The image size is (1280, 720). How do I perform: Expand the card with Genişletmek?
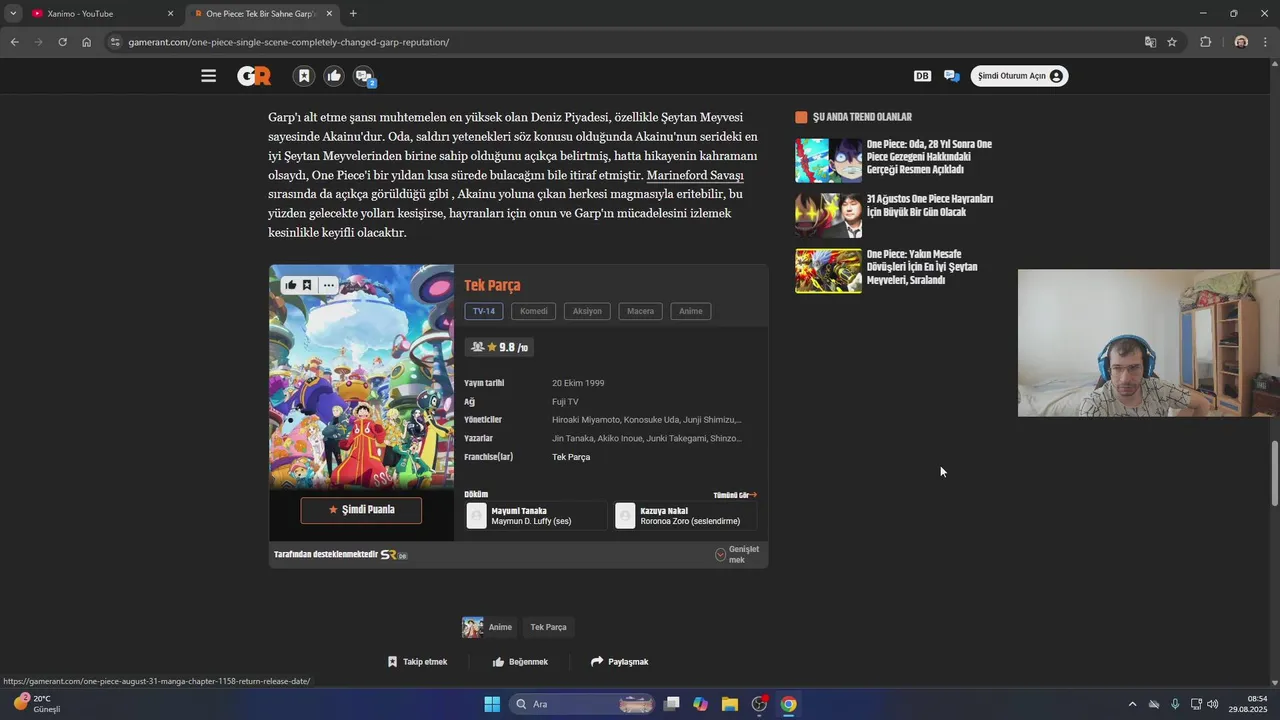pos(737,554)
